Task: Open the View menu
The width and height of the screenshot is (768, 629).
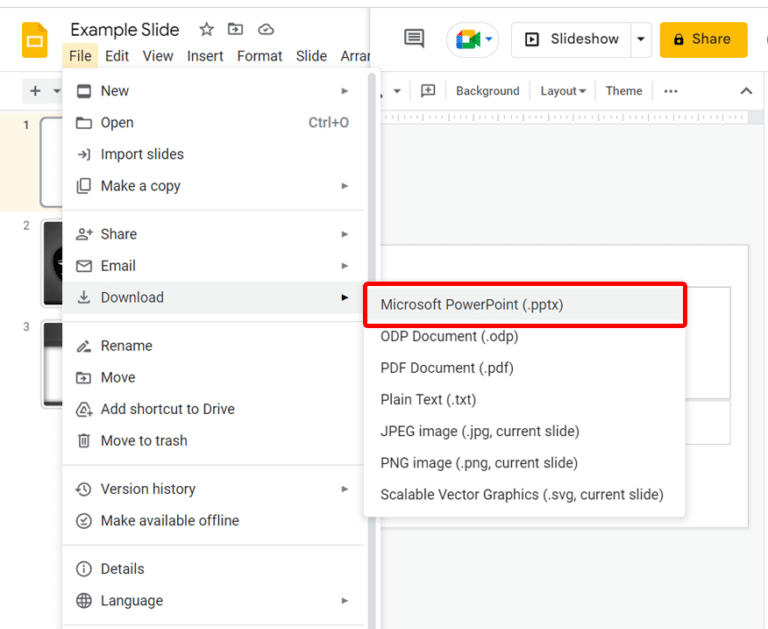Action: point(158,56)
